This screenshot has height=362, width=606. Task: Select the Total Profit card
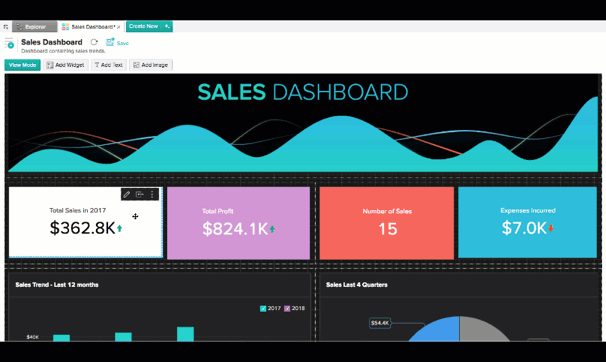[238, 223]
